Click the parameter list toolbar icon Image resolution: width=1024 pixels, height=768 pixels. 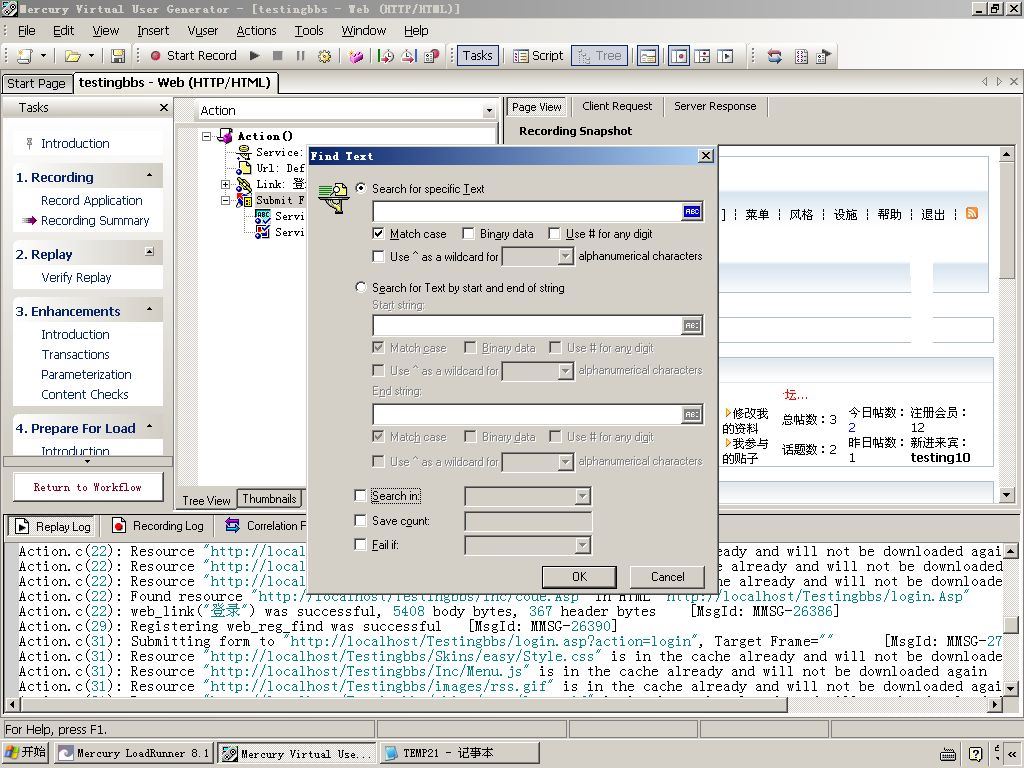coord(801,56)
